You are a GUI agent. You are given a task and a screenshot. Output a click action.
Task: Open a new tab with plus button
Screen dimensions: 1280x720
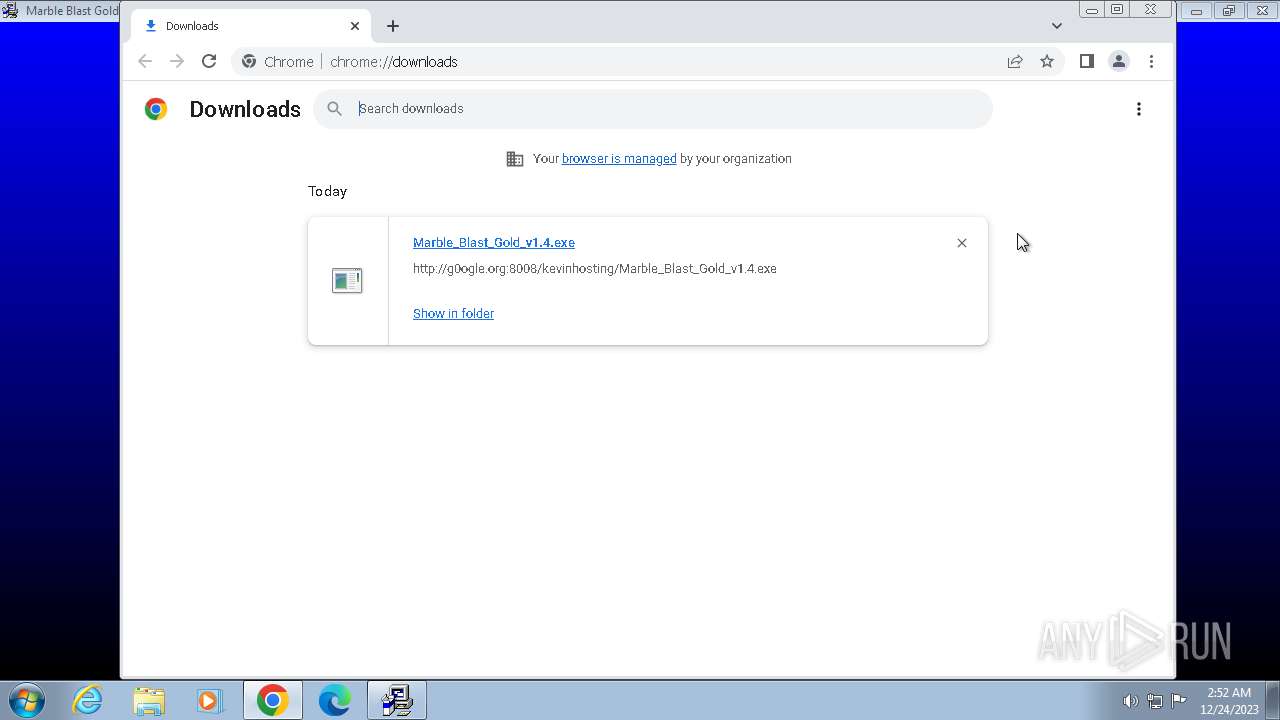[x=393, y=26]
